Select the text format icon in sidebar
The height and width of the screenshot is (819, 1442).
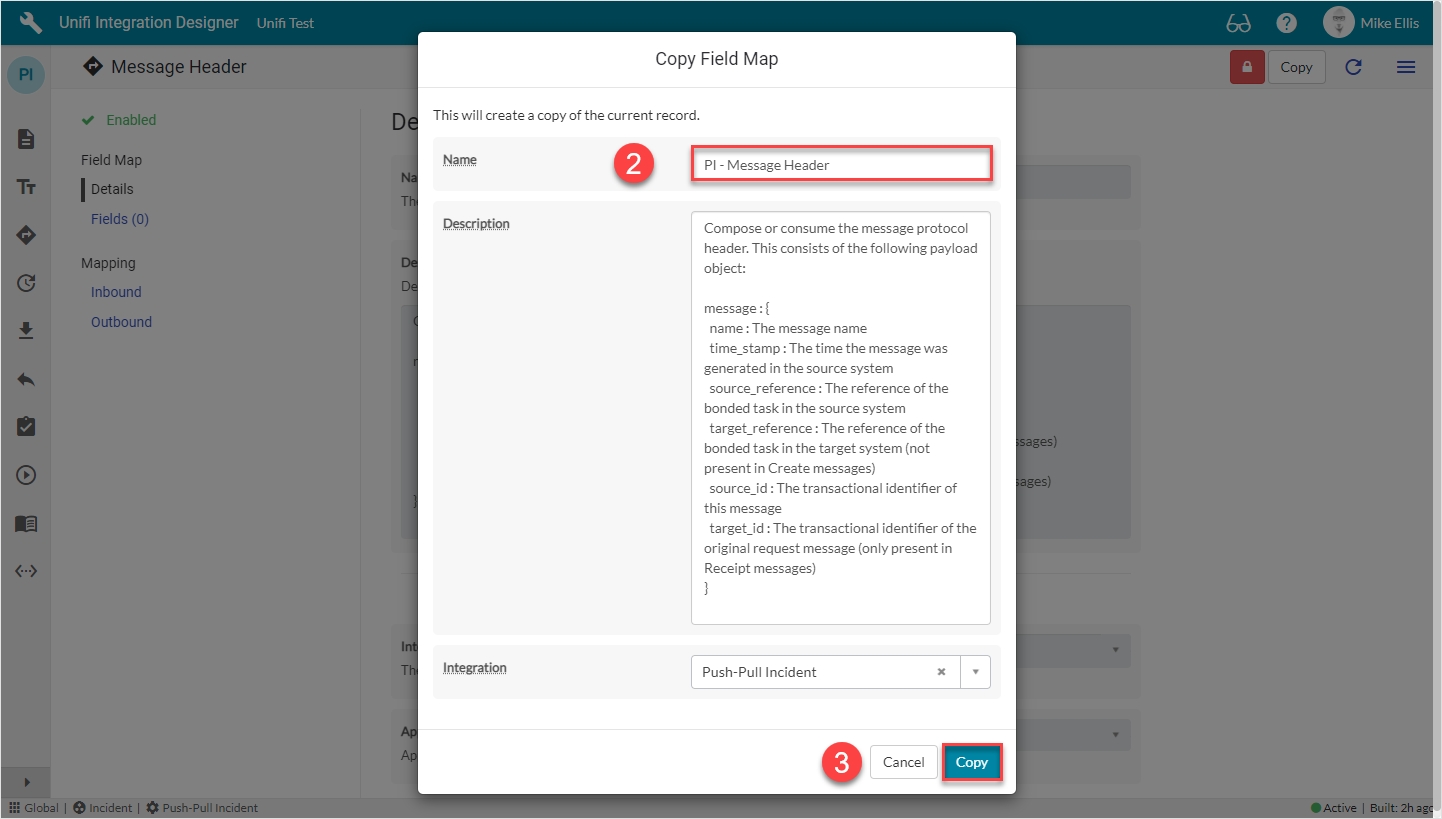point(26,187)
